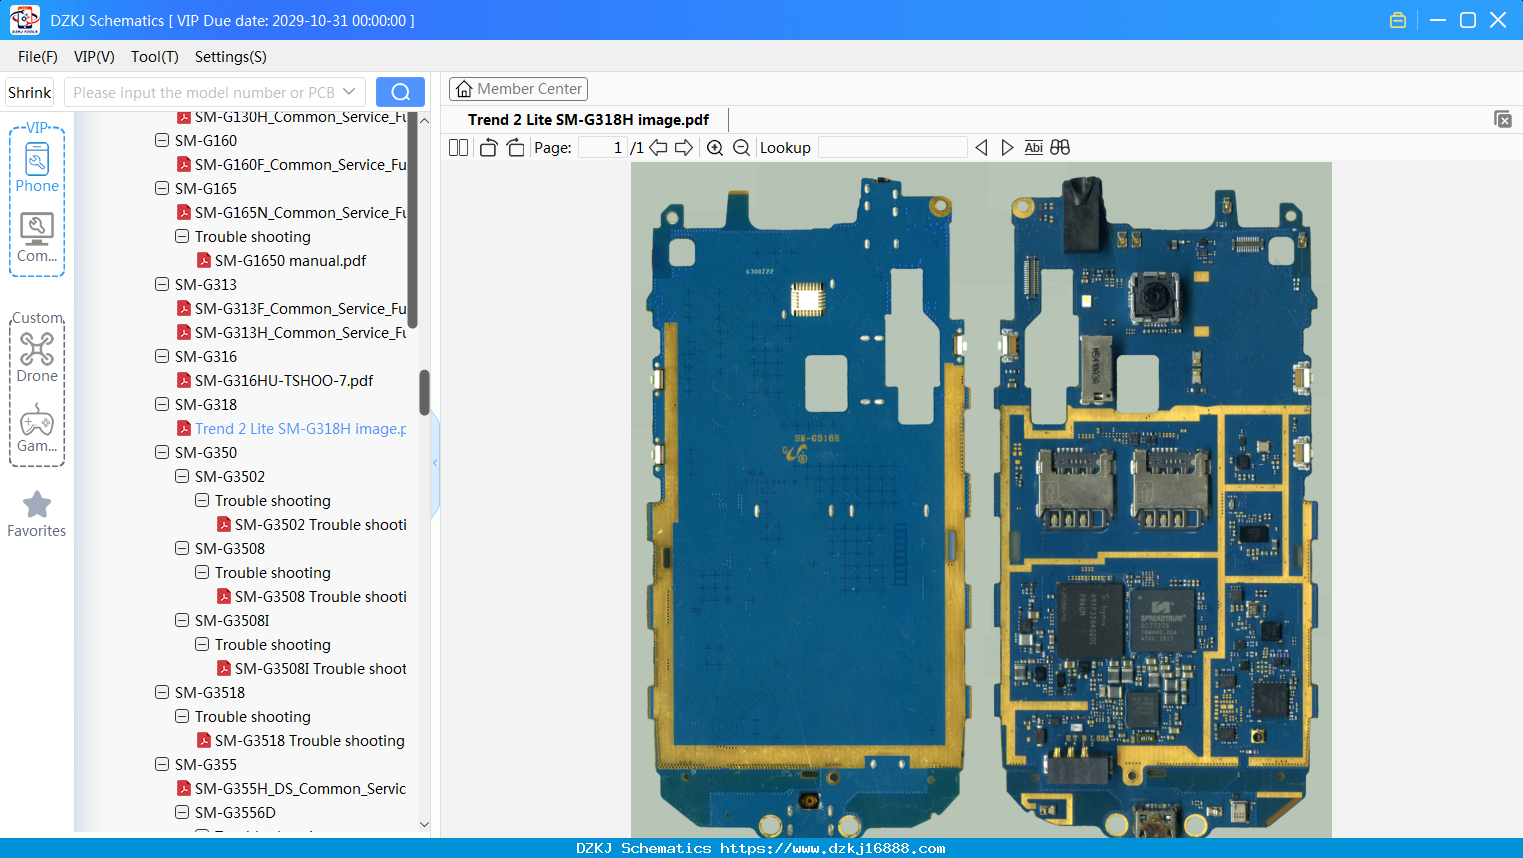Find next lookup result
Viewport: 1523px width, 858px height.
point(1007,148)
